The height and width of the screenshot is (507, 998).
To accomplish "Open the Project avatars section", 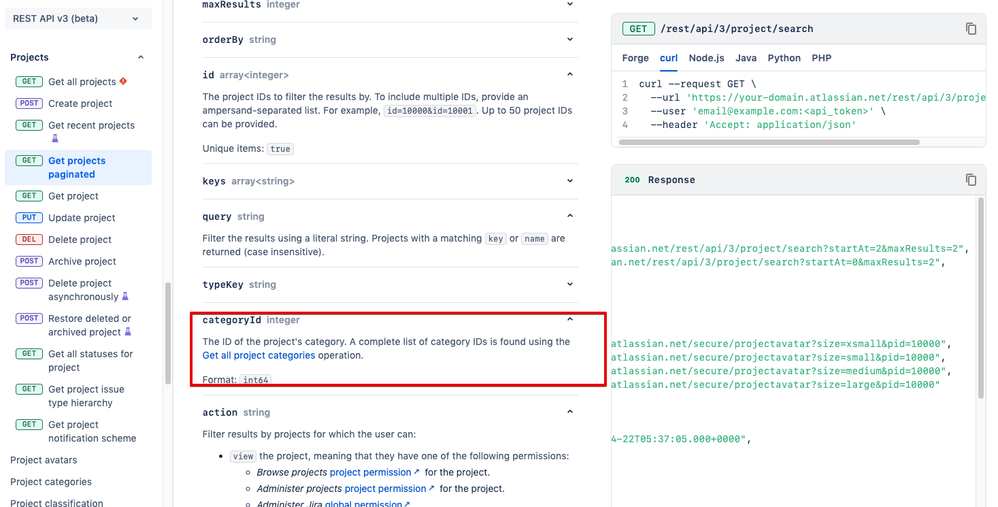I will 43,460.
